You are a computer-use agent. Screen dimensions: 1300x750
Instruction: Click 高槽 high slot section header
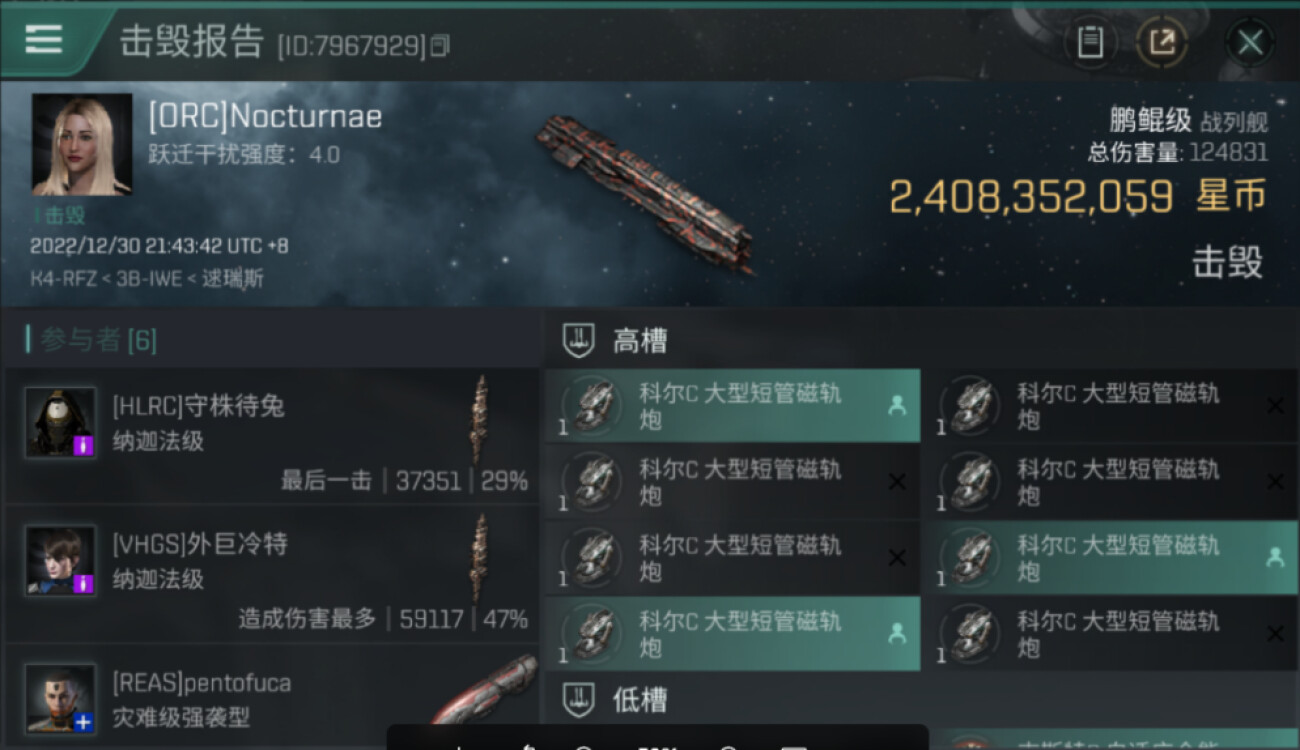pos(640,341)
